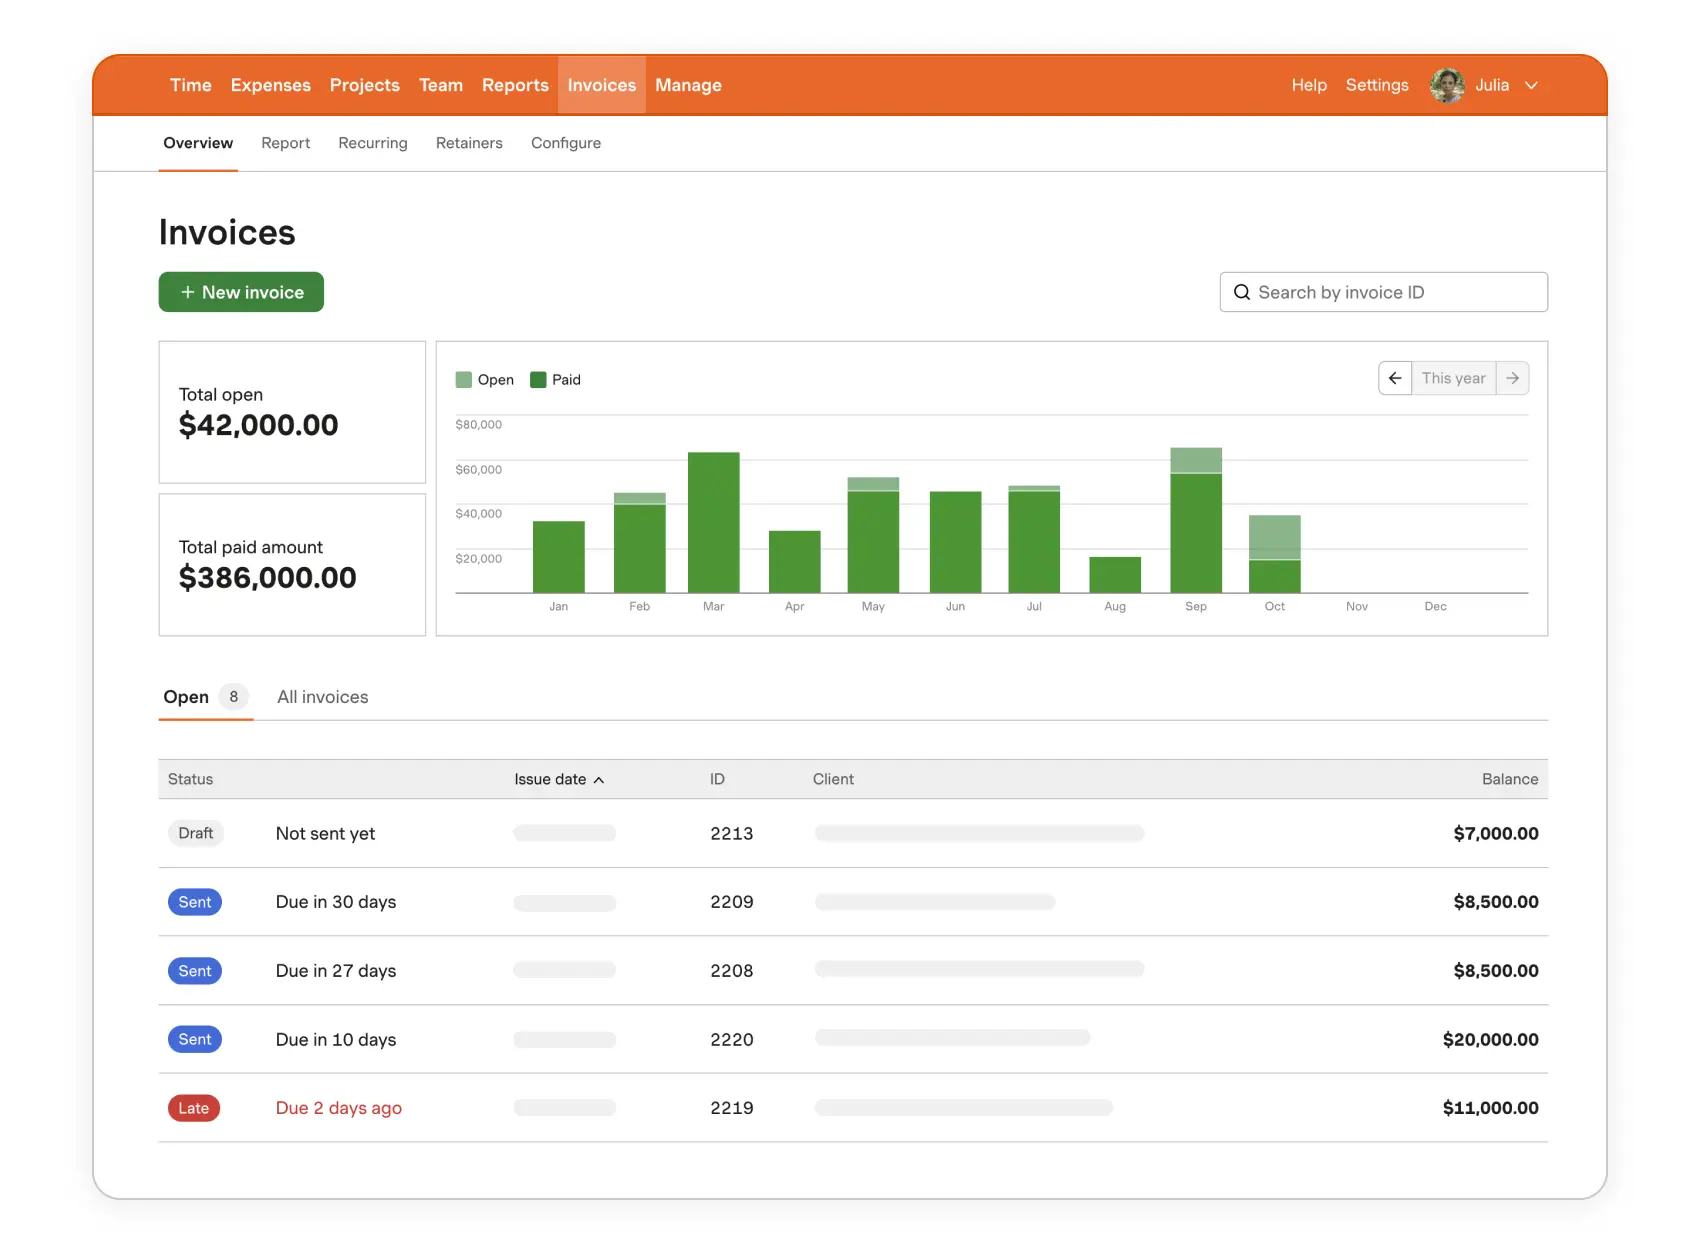Switch to the All invoices tab
This screenshot has width=1700, height=1258.
click(322, 697)
